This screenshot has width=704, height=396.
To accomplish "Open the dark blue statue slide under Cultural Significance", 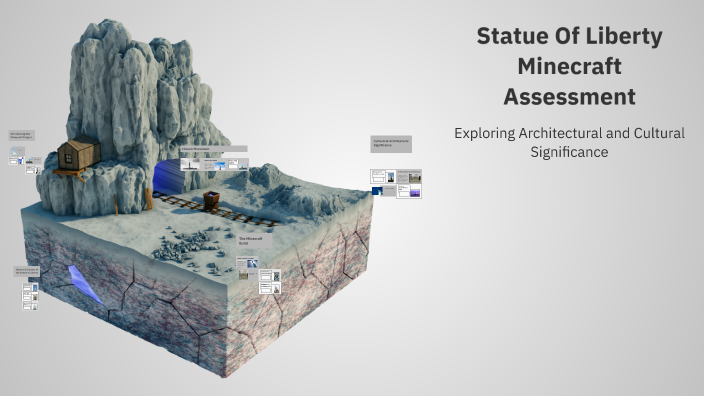I will 384,191.
